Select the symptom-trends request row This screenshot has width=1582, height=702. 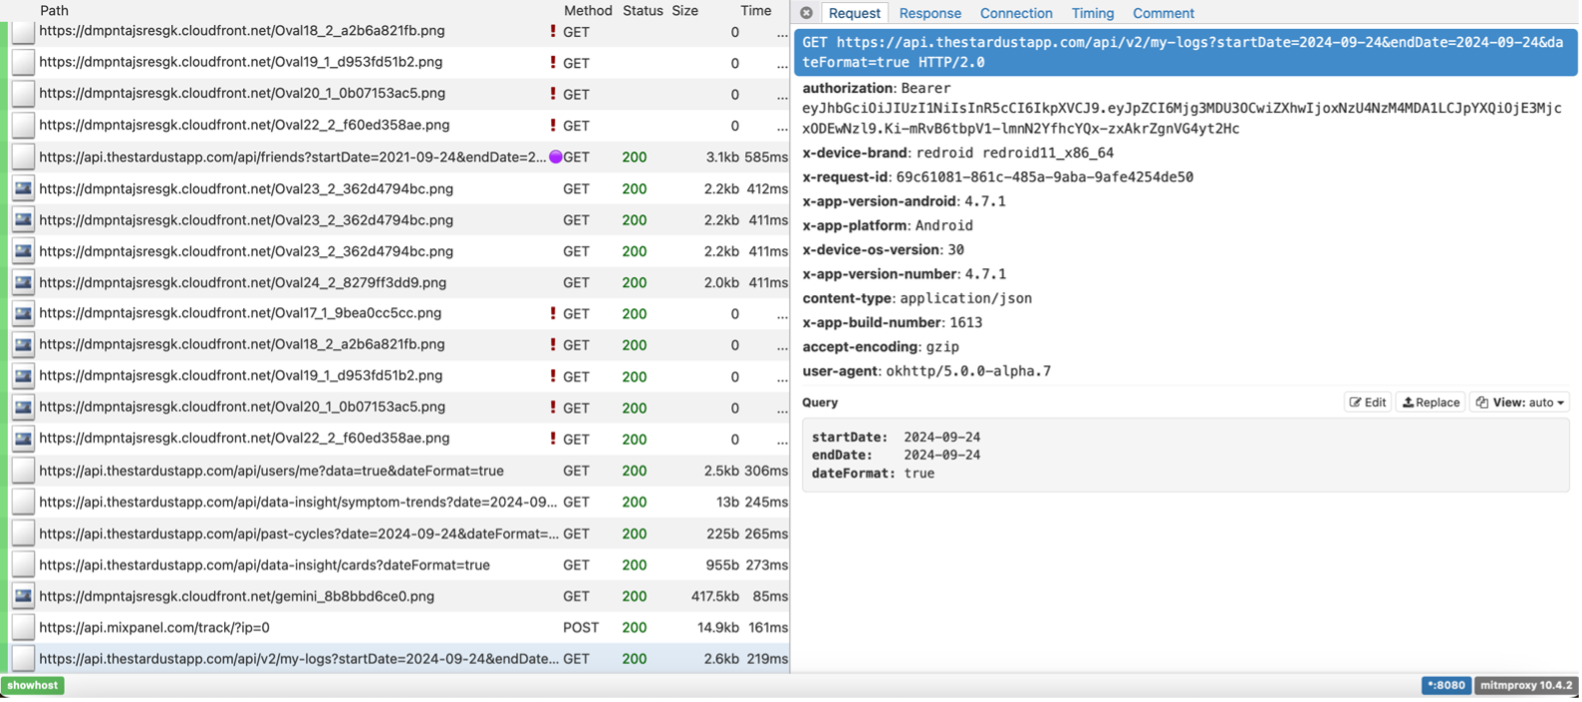coord(298,502)
